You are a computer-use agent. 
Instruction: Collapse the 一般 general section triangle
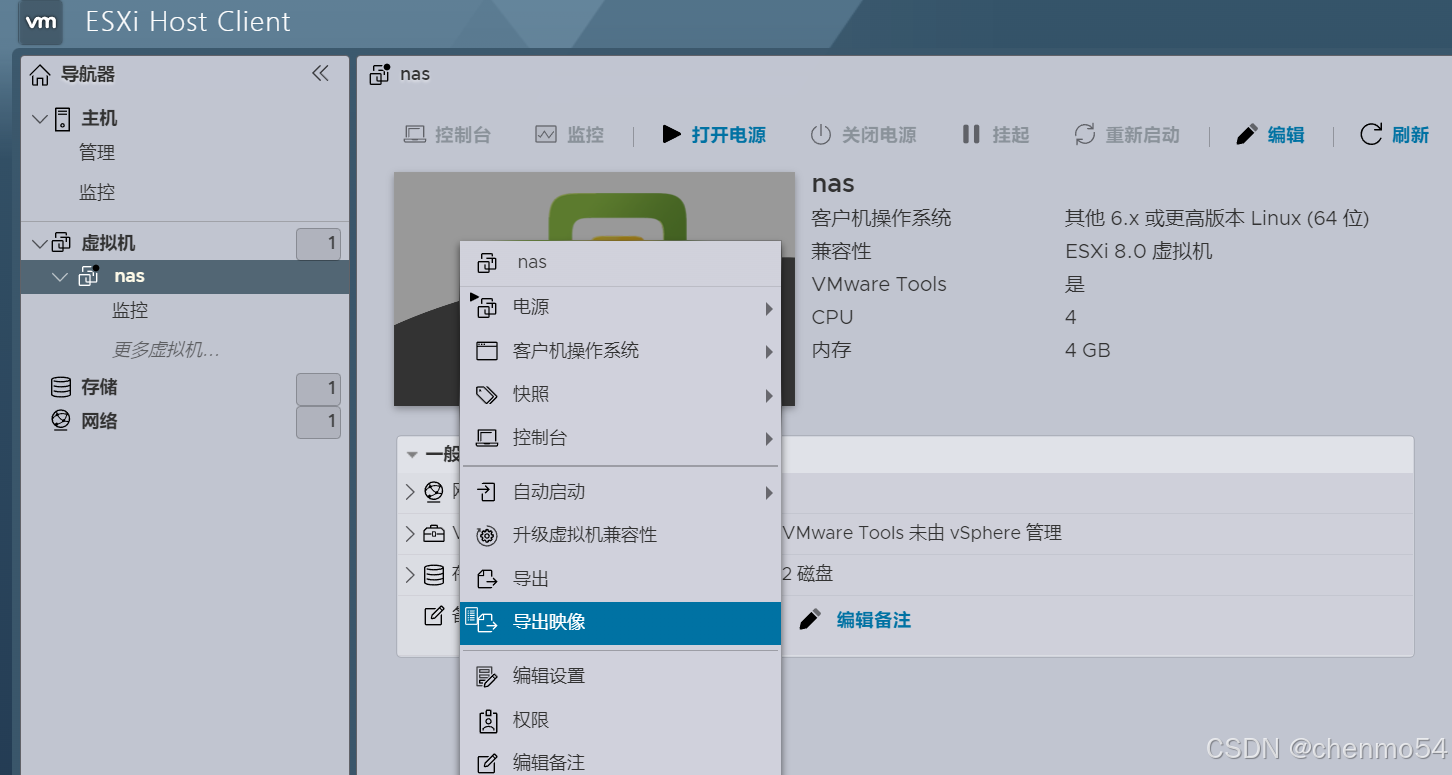pyautogui.click(x=412, y=454)
